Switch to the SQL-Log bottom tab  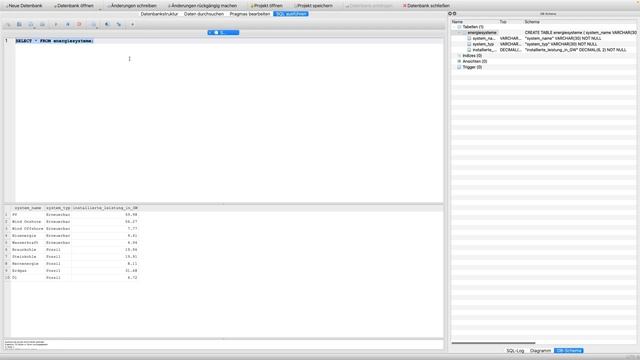point(515,351)
